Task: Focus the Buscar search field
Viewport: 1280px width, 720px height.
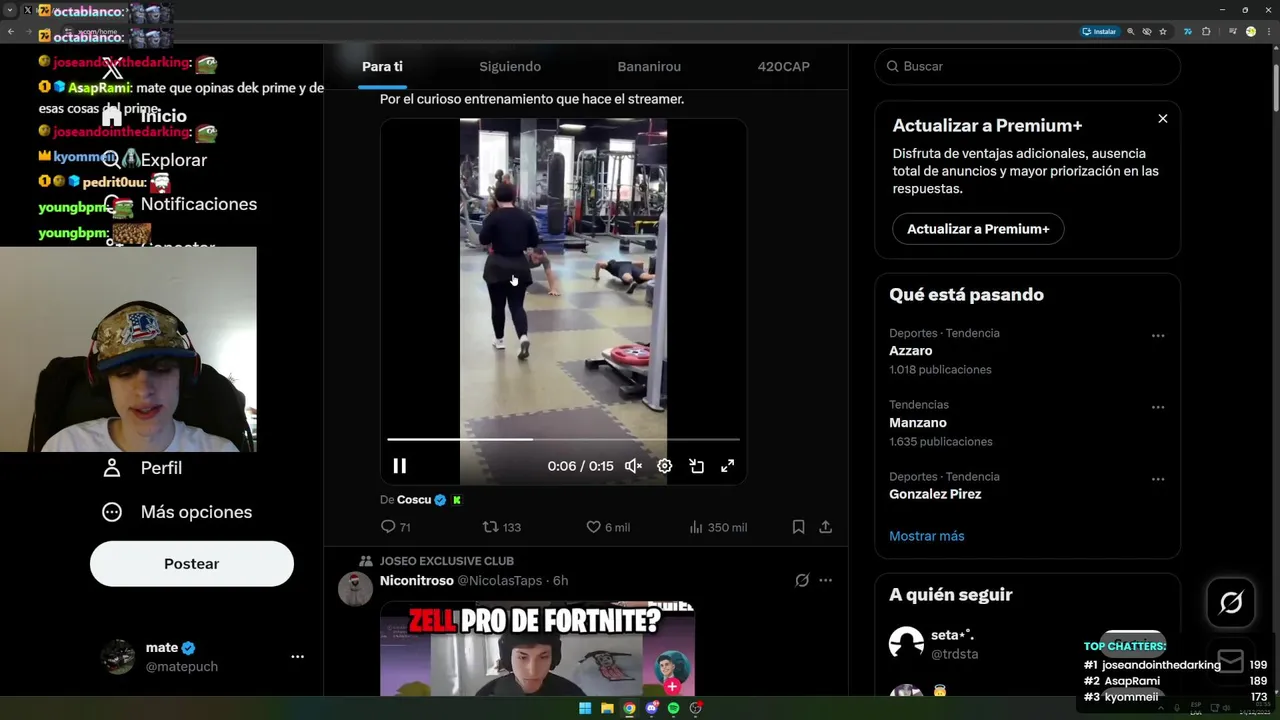Action: pyautogui.click(x=1027, y=66)
